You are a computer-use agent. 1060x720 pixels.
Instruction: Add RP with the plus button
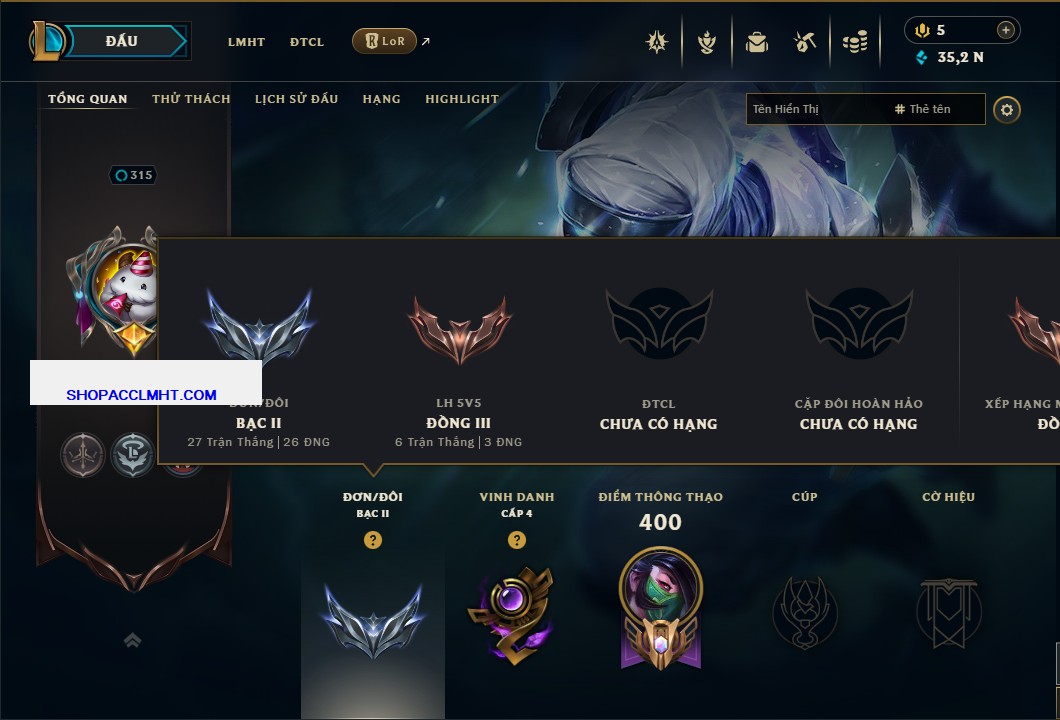[1005, 30]
